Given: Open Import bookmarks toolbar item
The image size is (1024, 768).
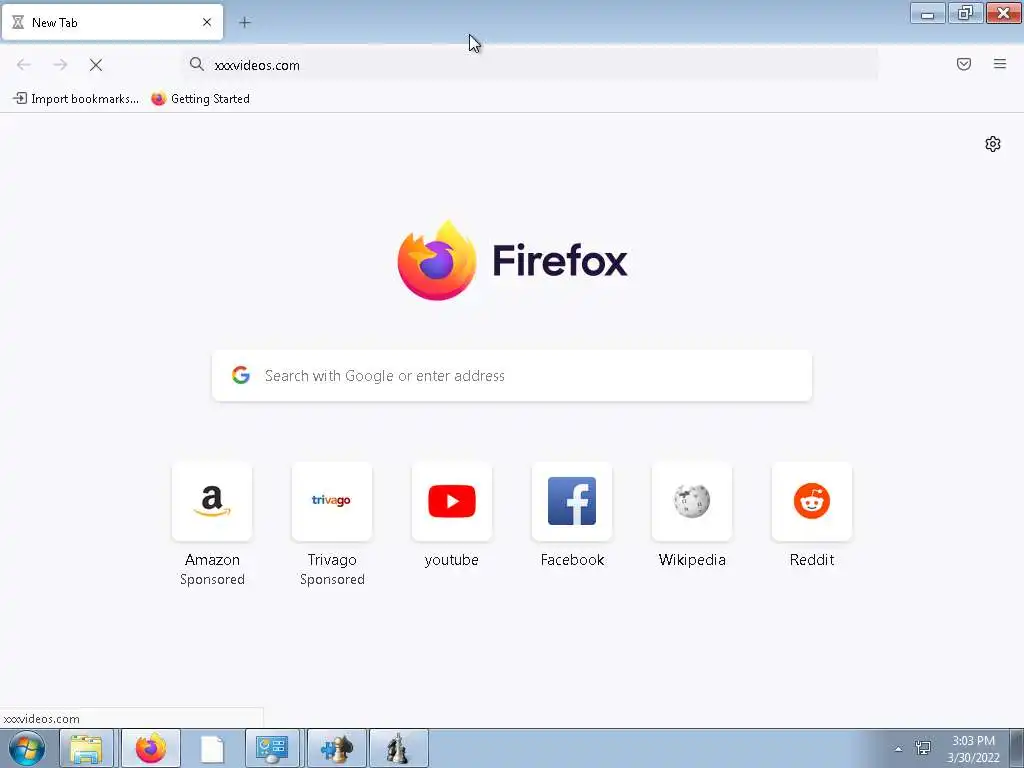Looking at the screenshot, I should point(76,99).
